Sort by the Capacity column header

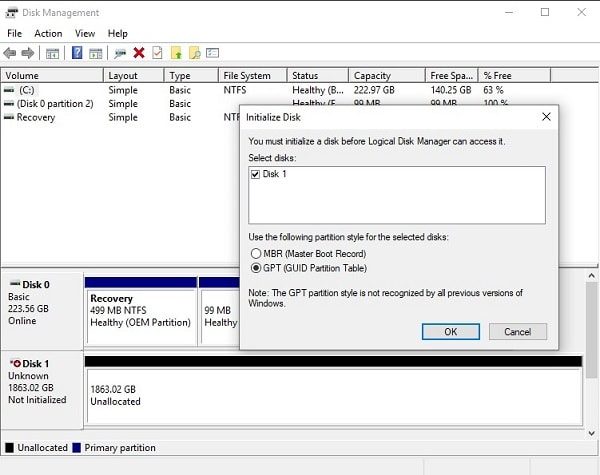point(387,75)
